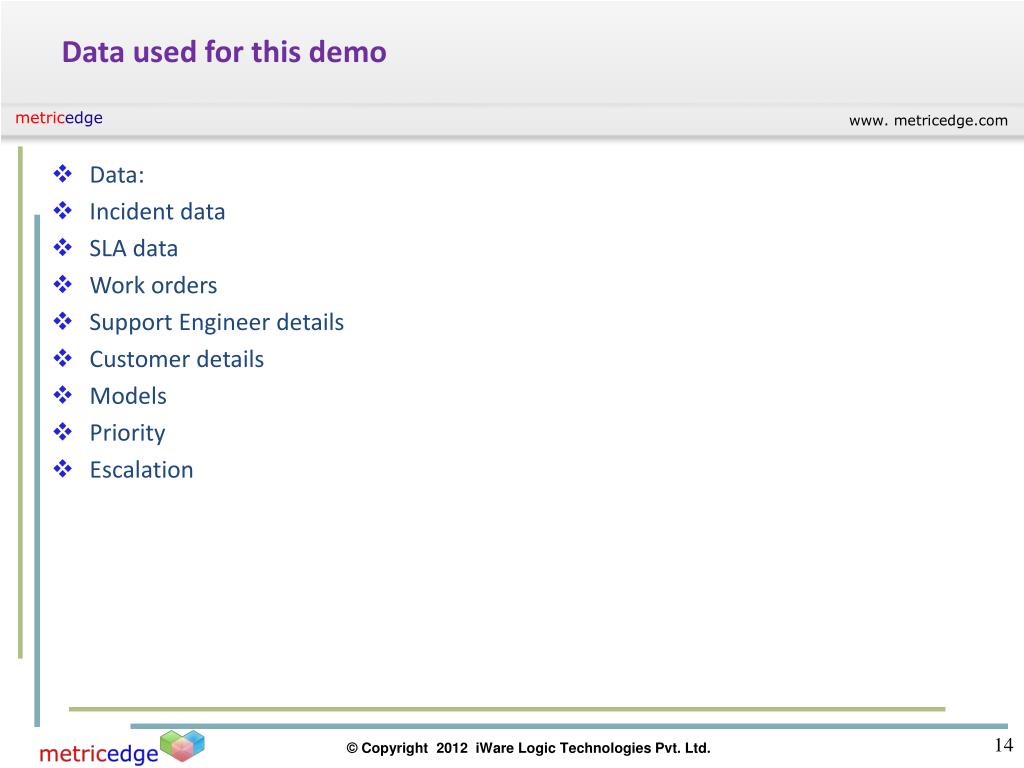
Task: Click the diamond bullet beside 'Escalation'
Action: pyautogui.click(x=63, y=469)
